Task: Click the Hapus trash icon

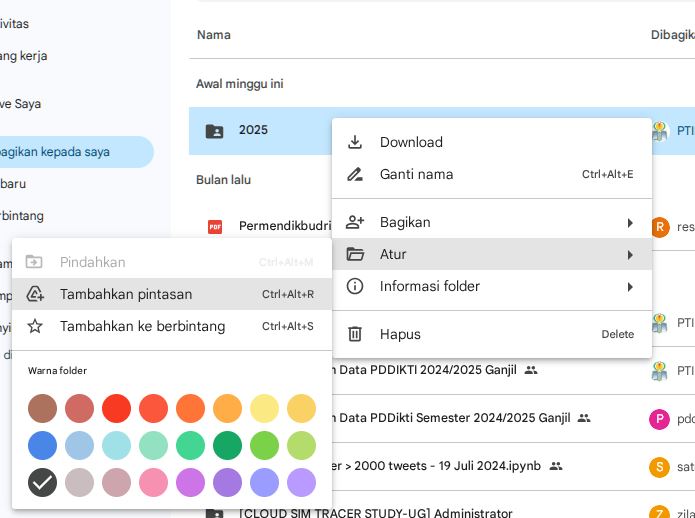Action: point(355,334)
